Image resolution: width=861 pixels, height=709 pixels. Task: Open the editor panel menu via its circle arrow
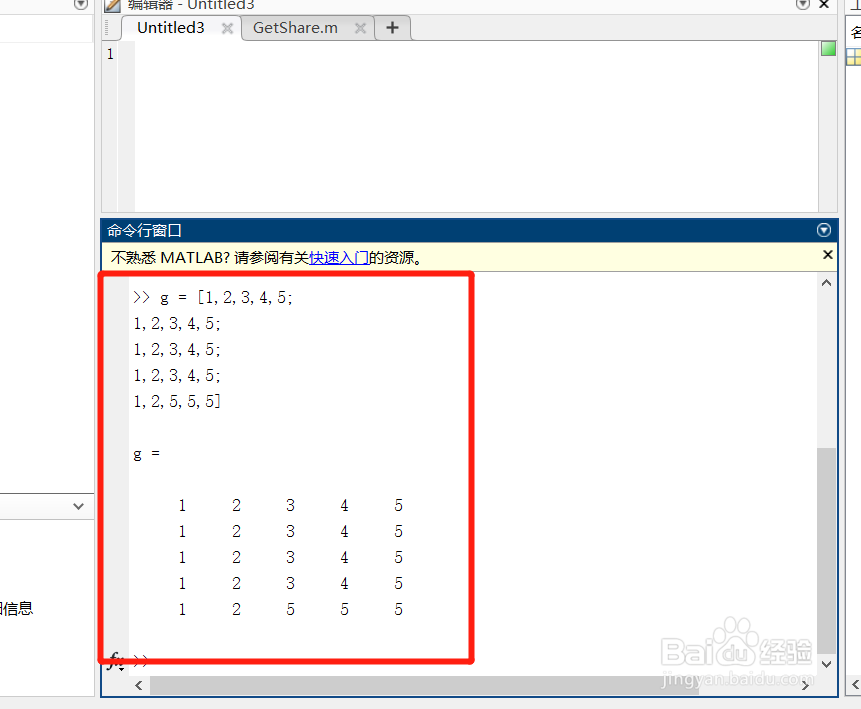point(802,5)
